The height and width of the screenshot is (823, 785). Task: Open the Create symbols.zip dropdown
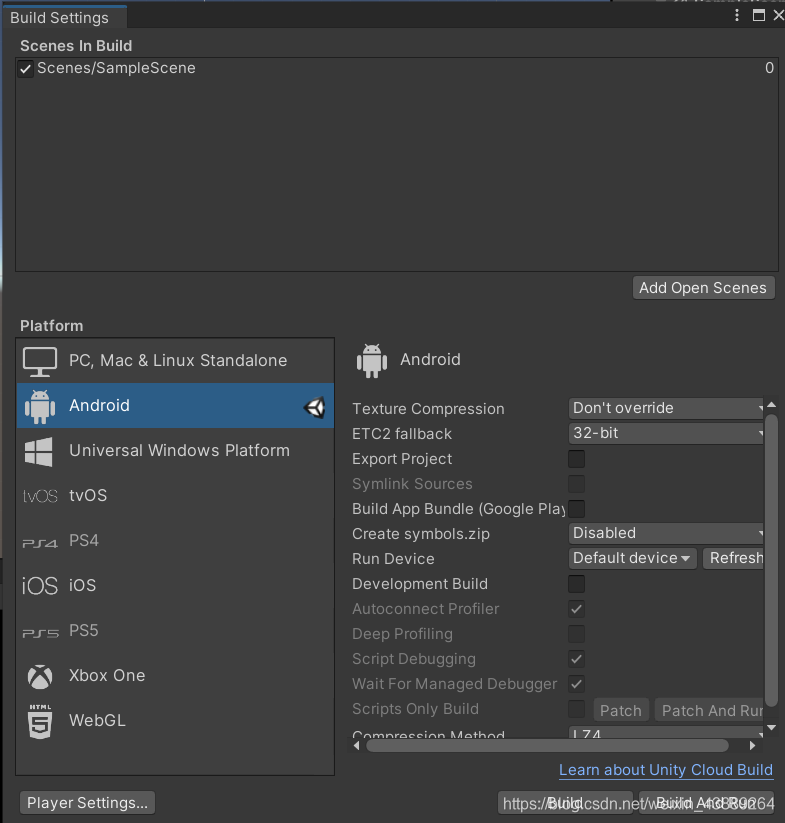[666, 533]
